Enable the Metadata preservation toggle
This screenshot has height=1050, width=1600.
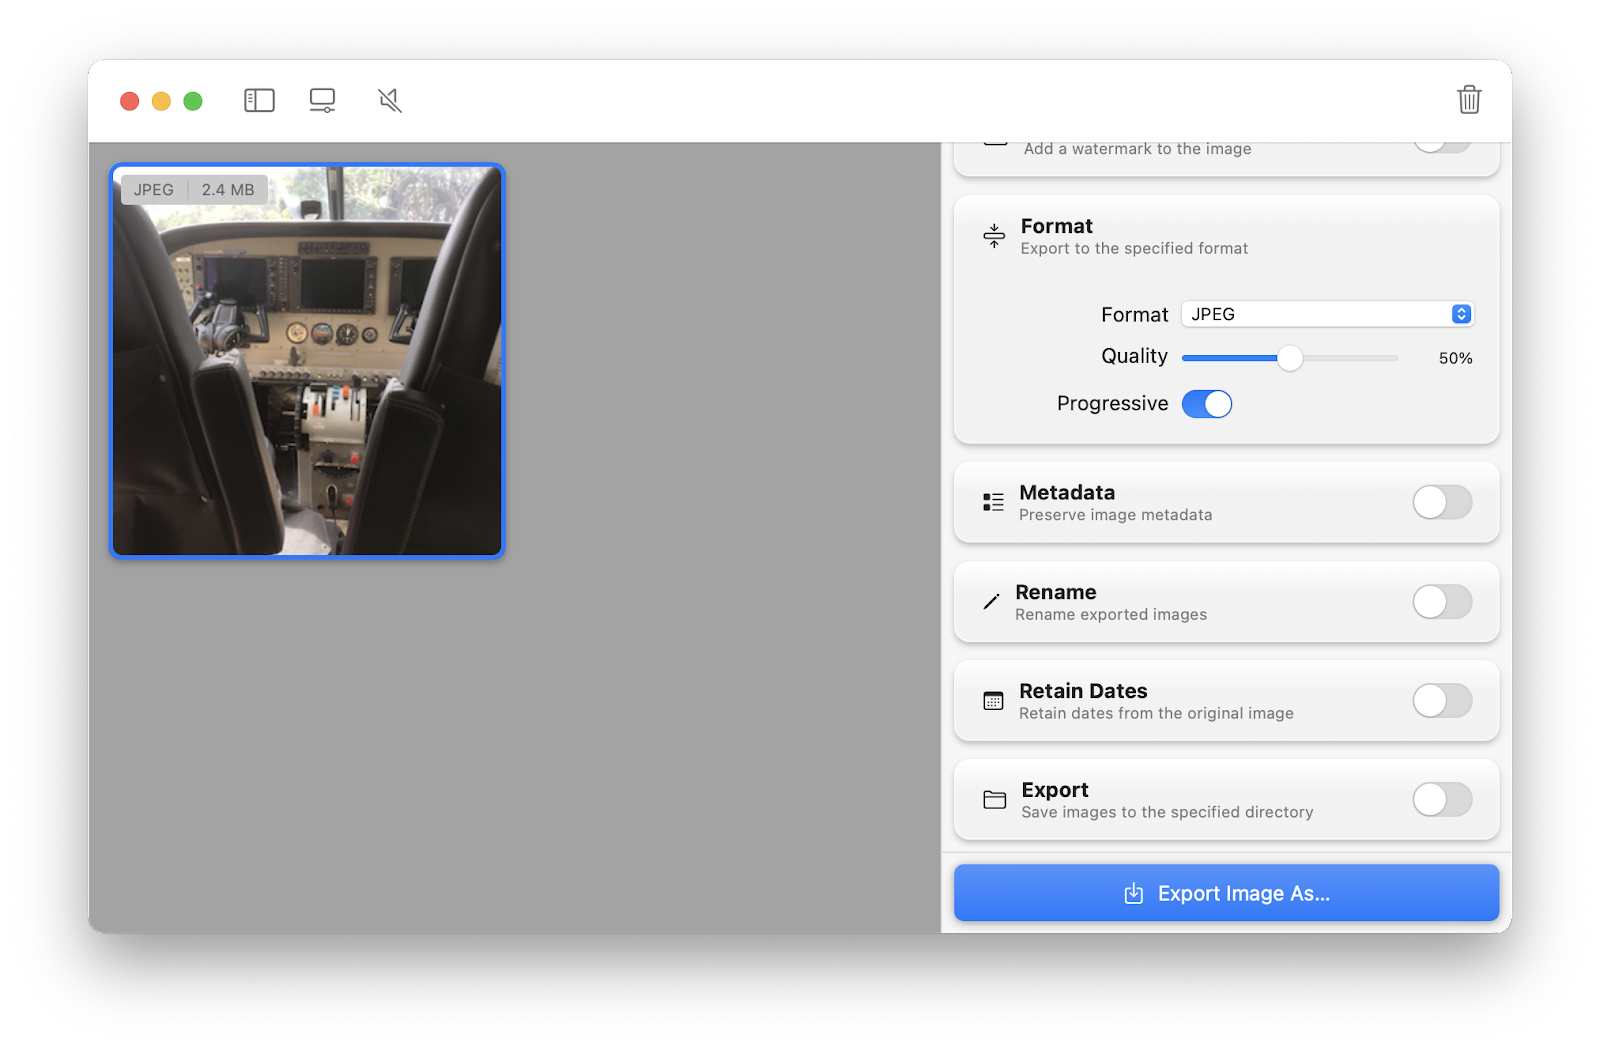[x=1441, y=503]
